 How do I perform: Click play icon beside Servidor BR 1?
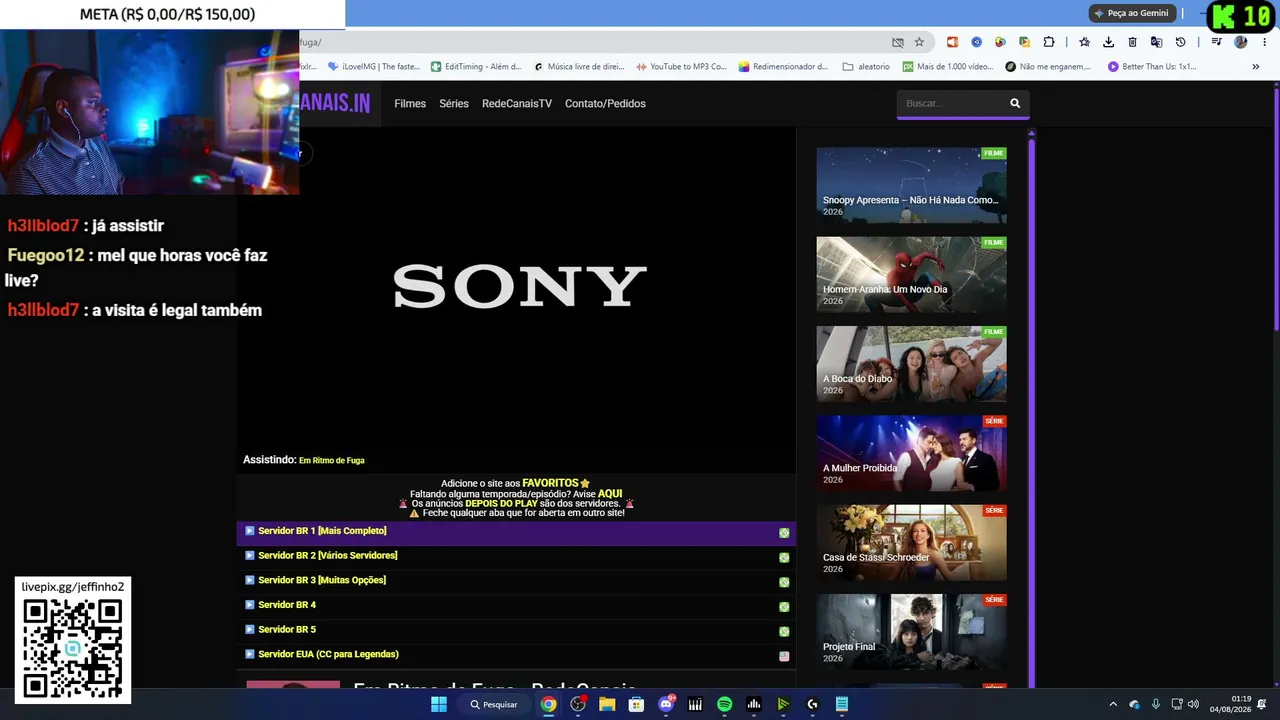[x=250, y=531]
